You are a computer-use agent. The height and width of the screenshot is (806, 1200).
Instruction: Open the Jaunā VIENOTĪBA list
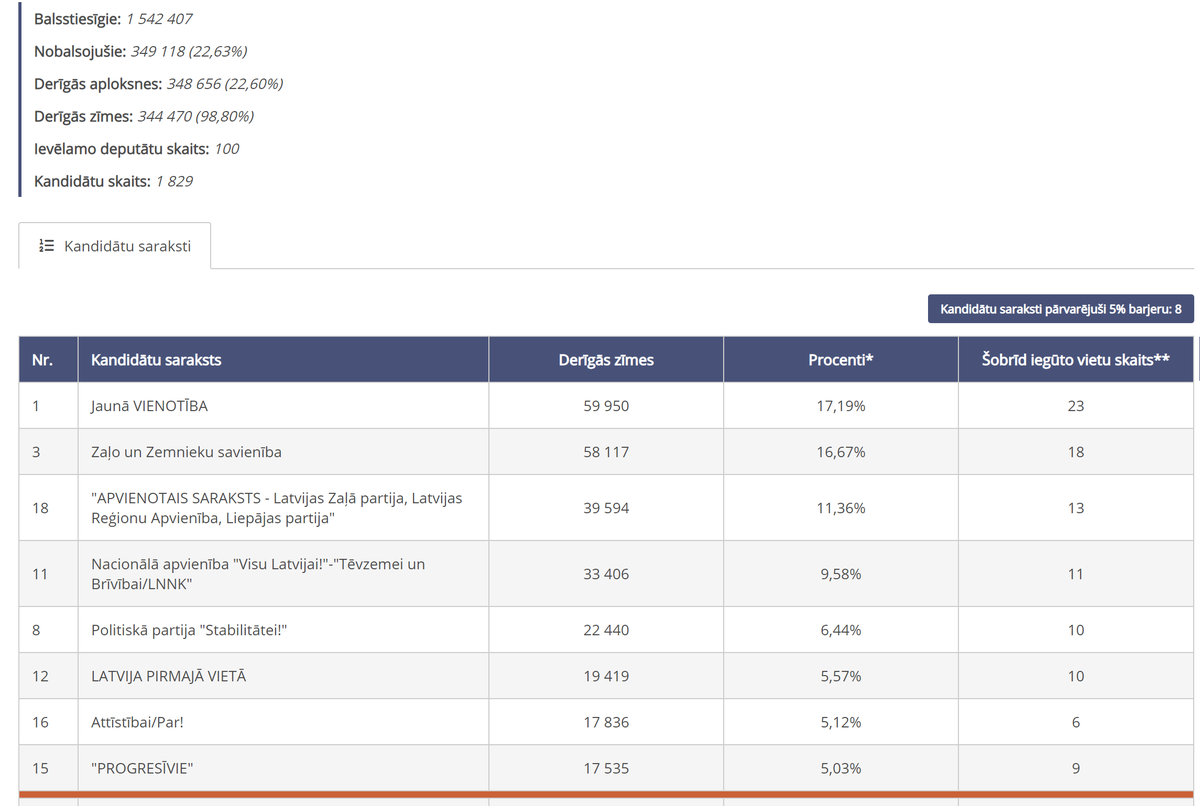point(149,406)
